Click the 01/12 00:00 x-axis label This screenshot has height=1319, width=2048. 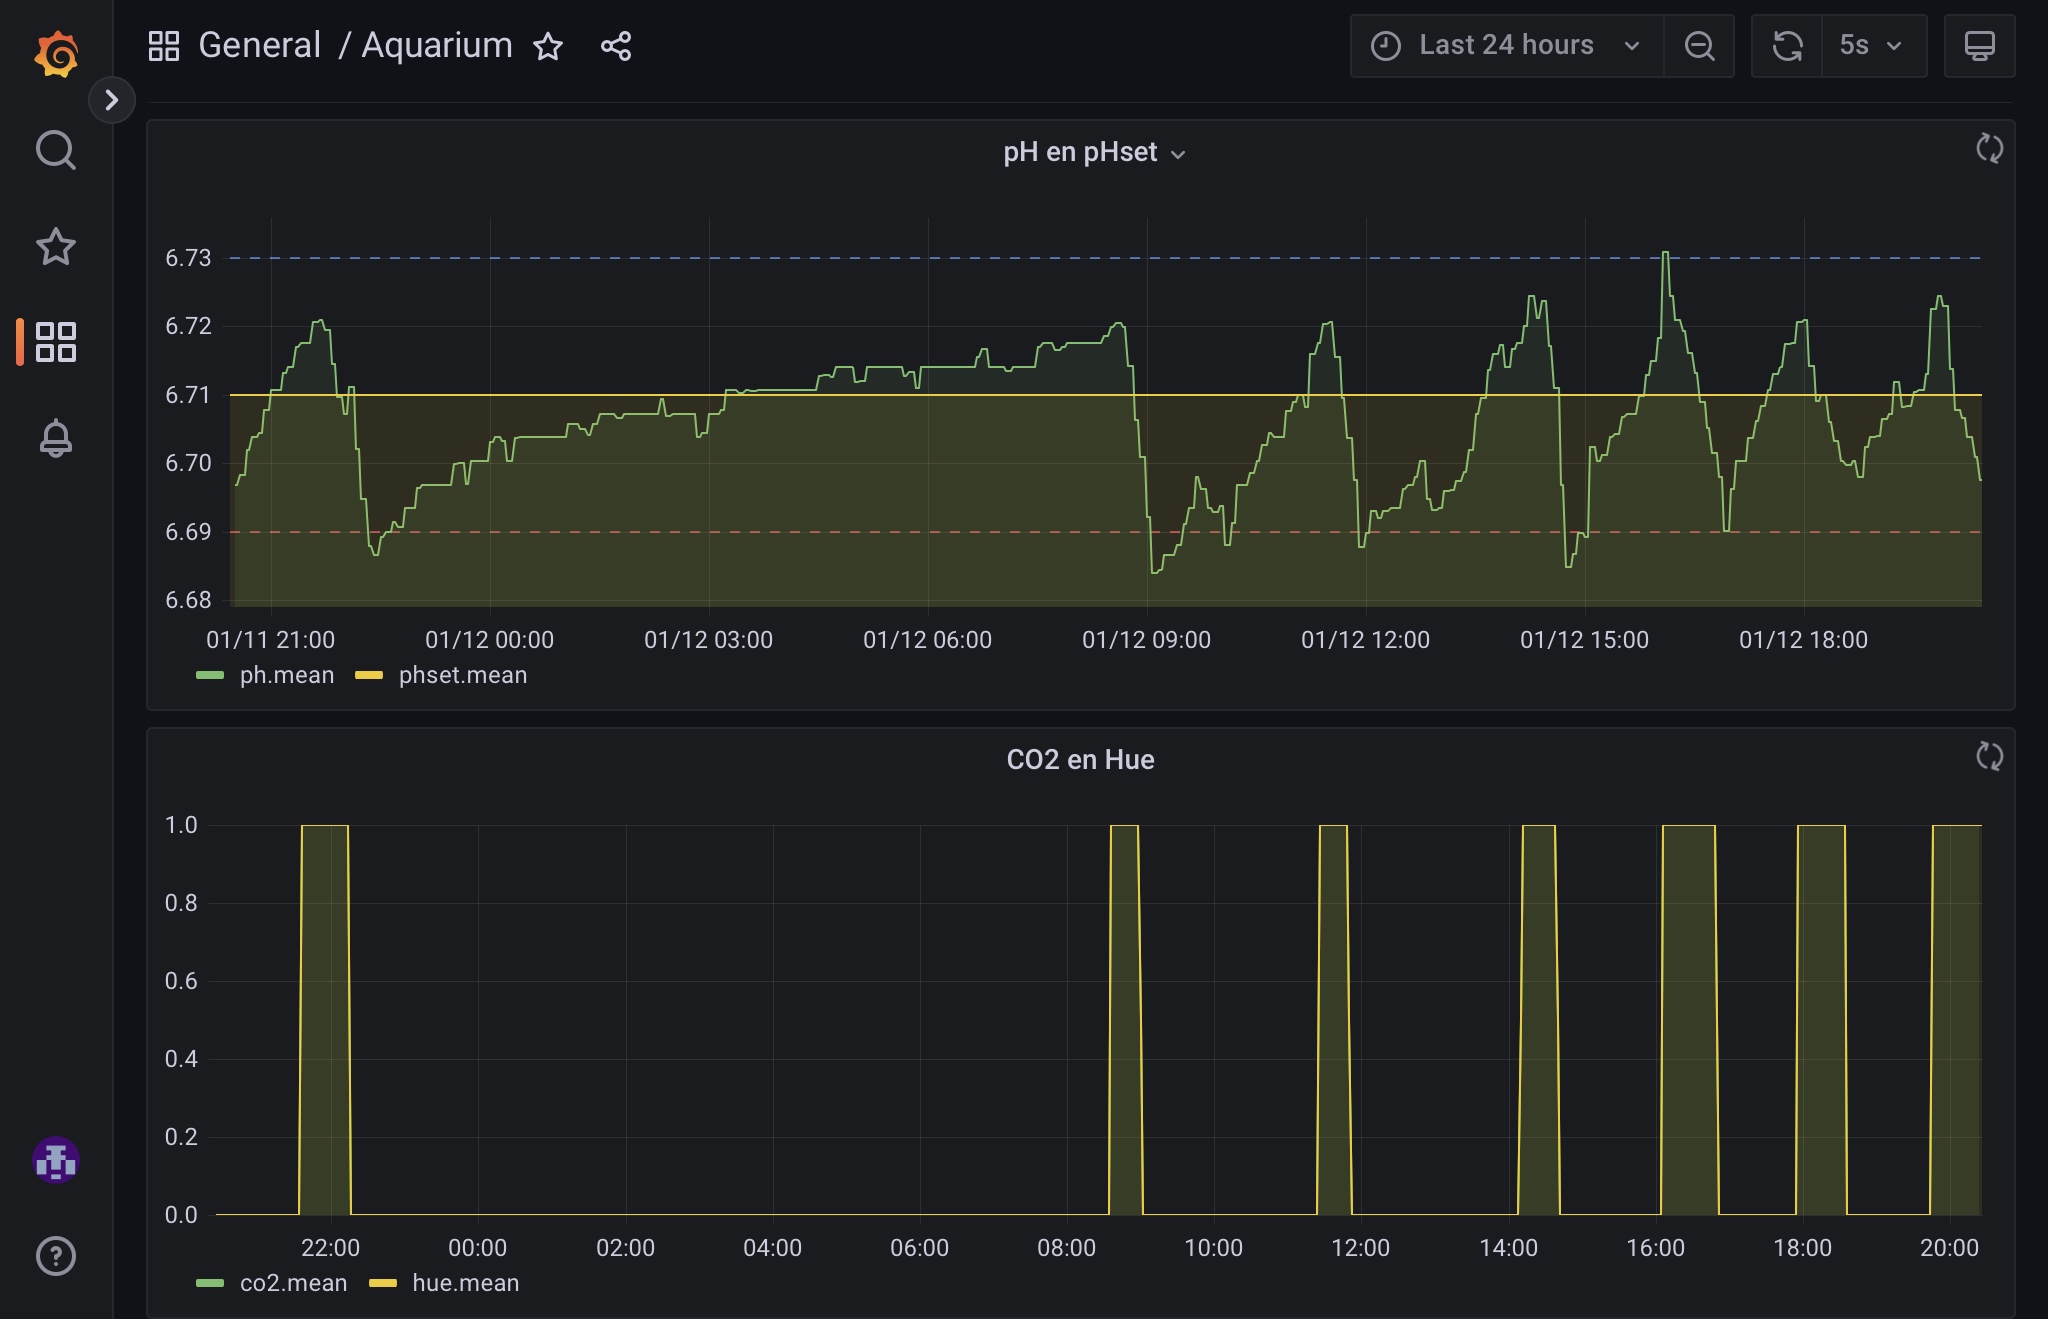point(489,640)
